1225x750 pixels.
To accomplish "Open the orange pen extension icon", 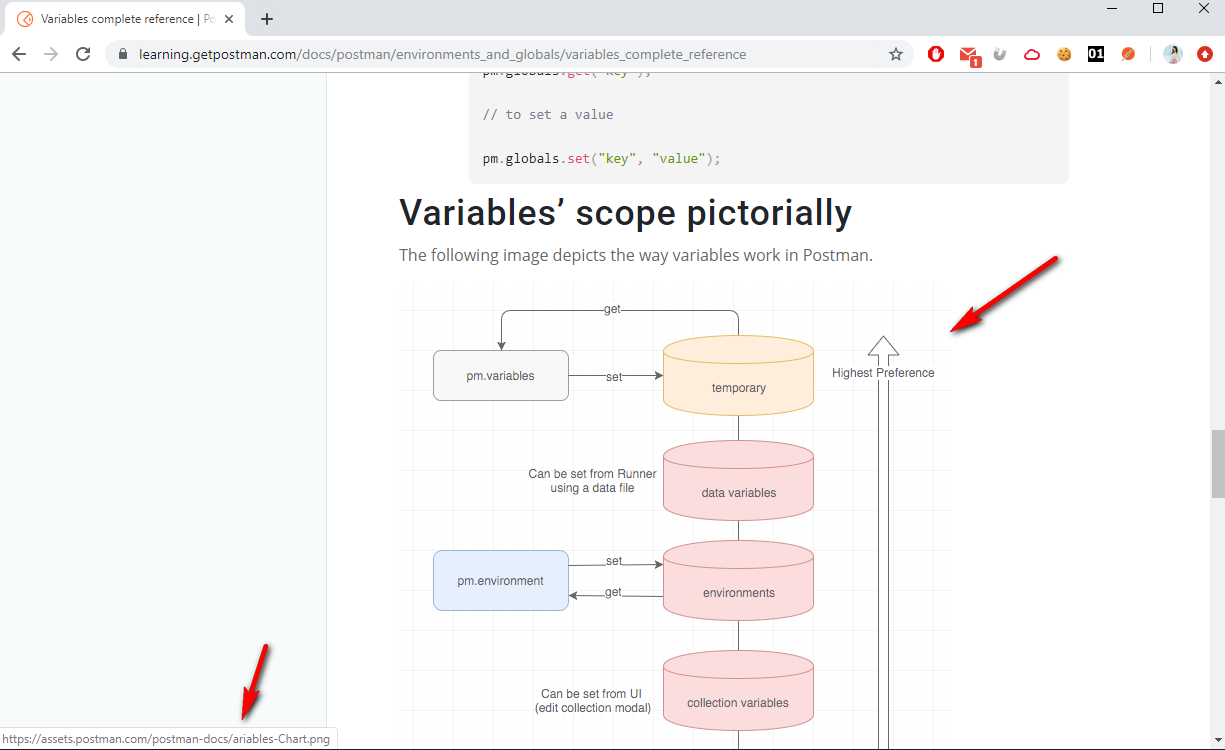I will click(1128, 54).
